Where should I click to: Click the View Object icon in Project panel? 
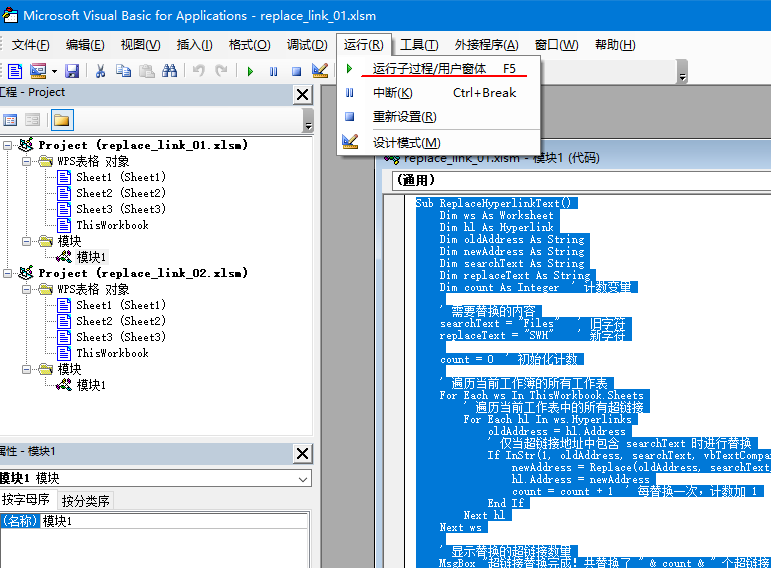coord(32,120)
